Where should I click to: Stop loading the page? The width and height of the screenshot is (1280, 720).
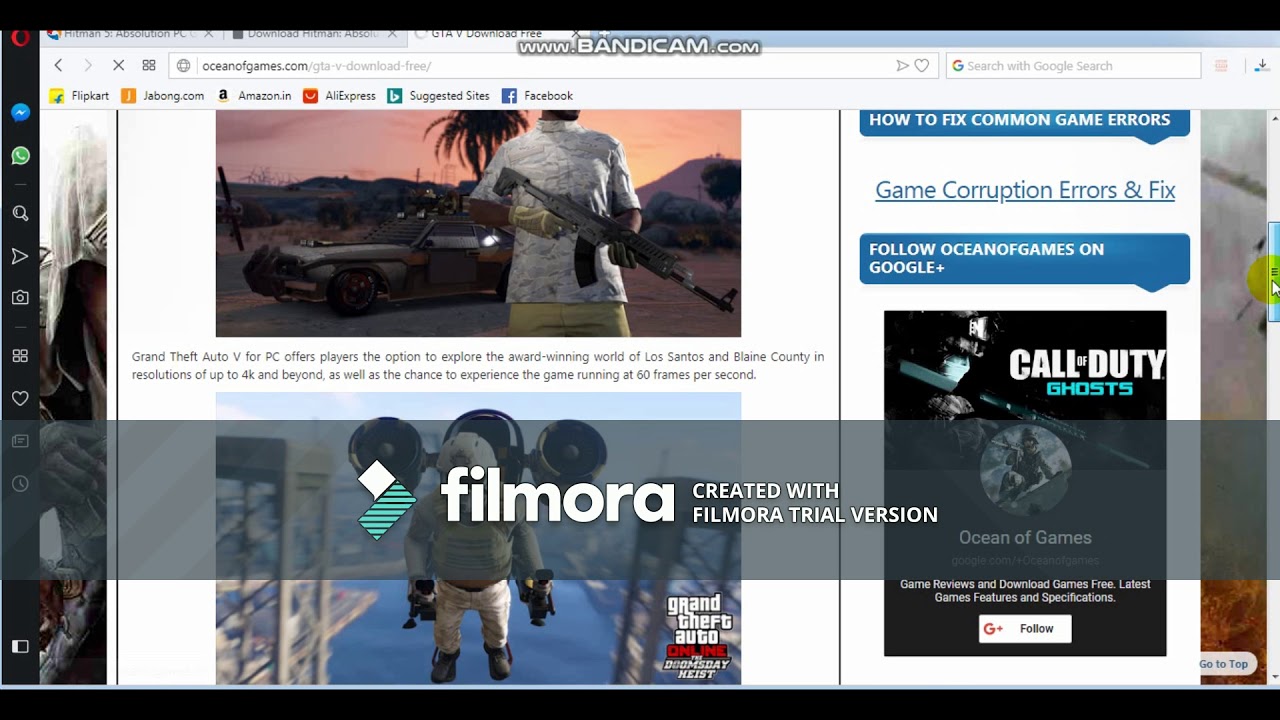pos(118,65)
